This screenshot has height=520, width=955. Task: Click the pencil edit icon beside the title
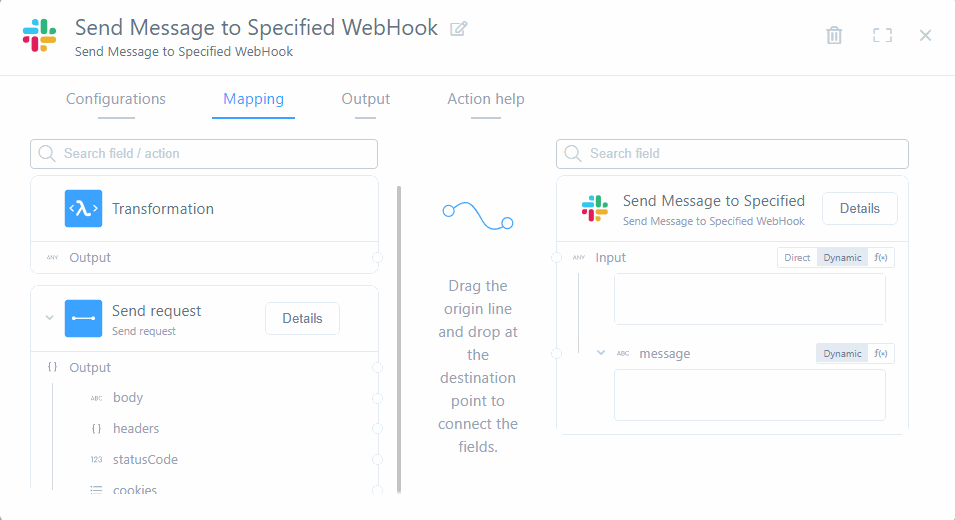click(459, 29)
